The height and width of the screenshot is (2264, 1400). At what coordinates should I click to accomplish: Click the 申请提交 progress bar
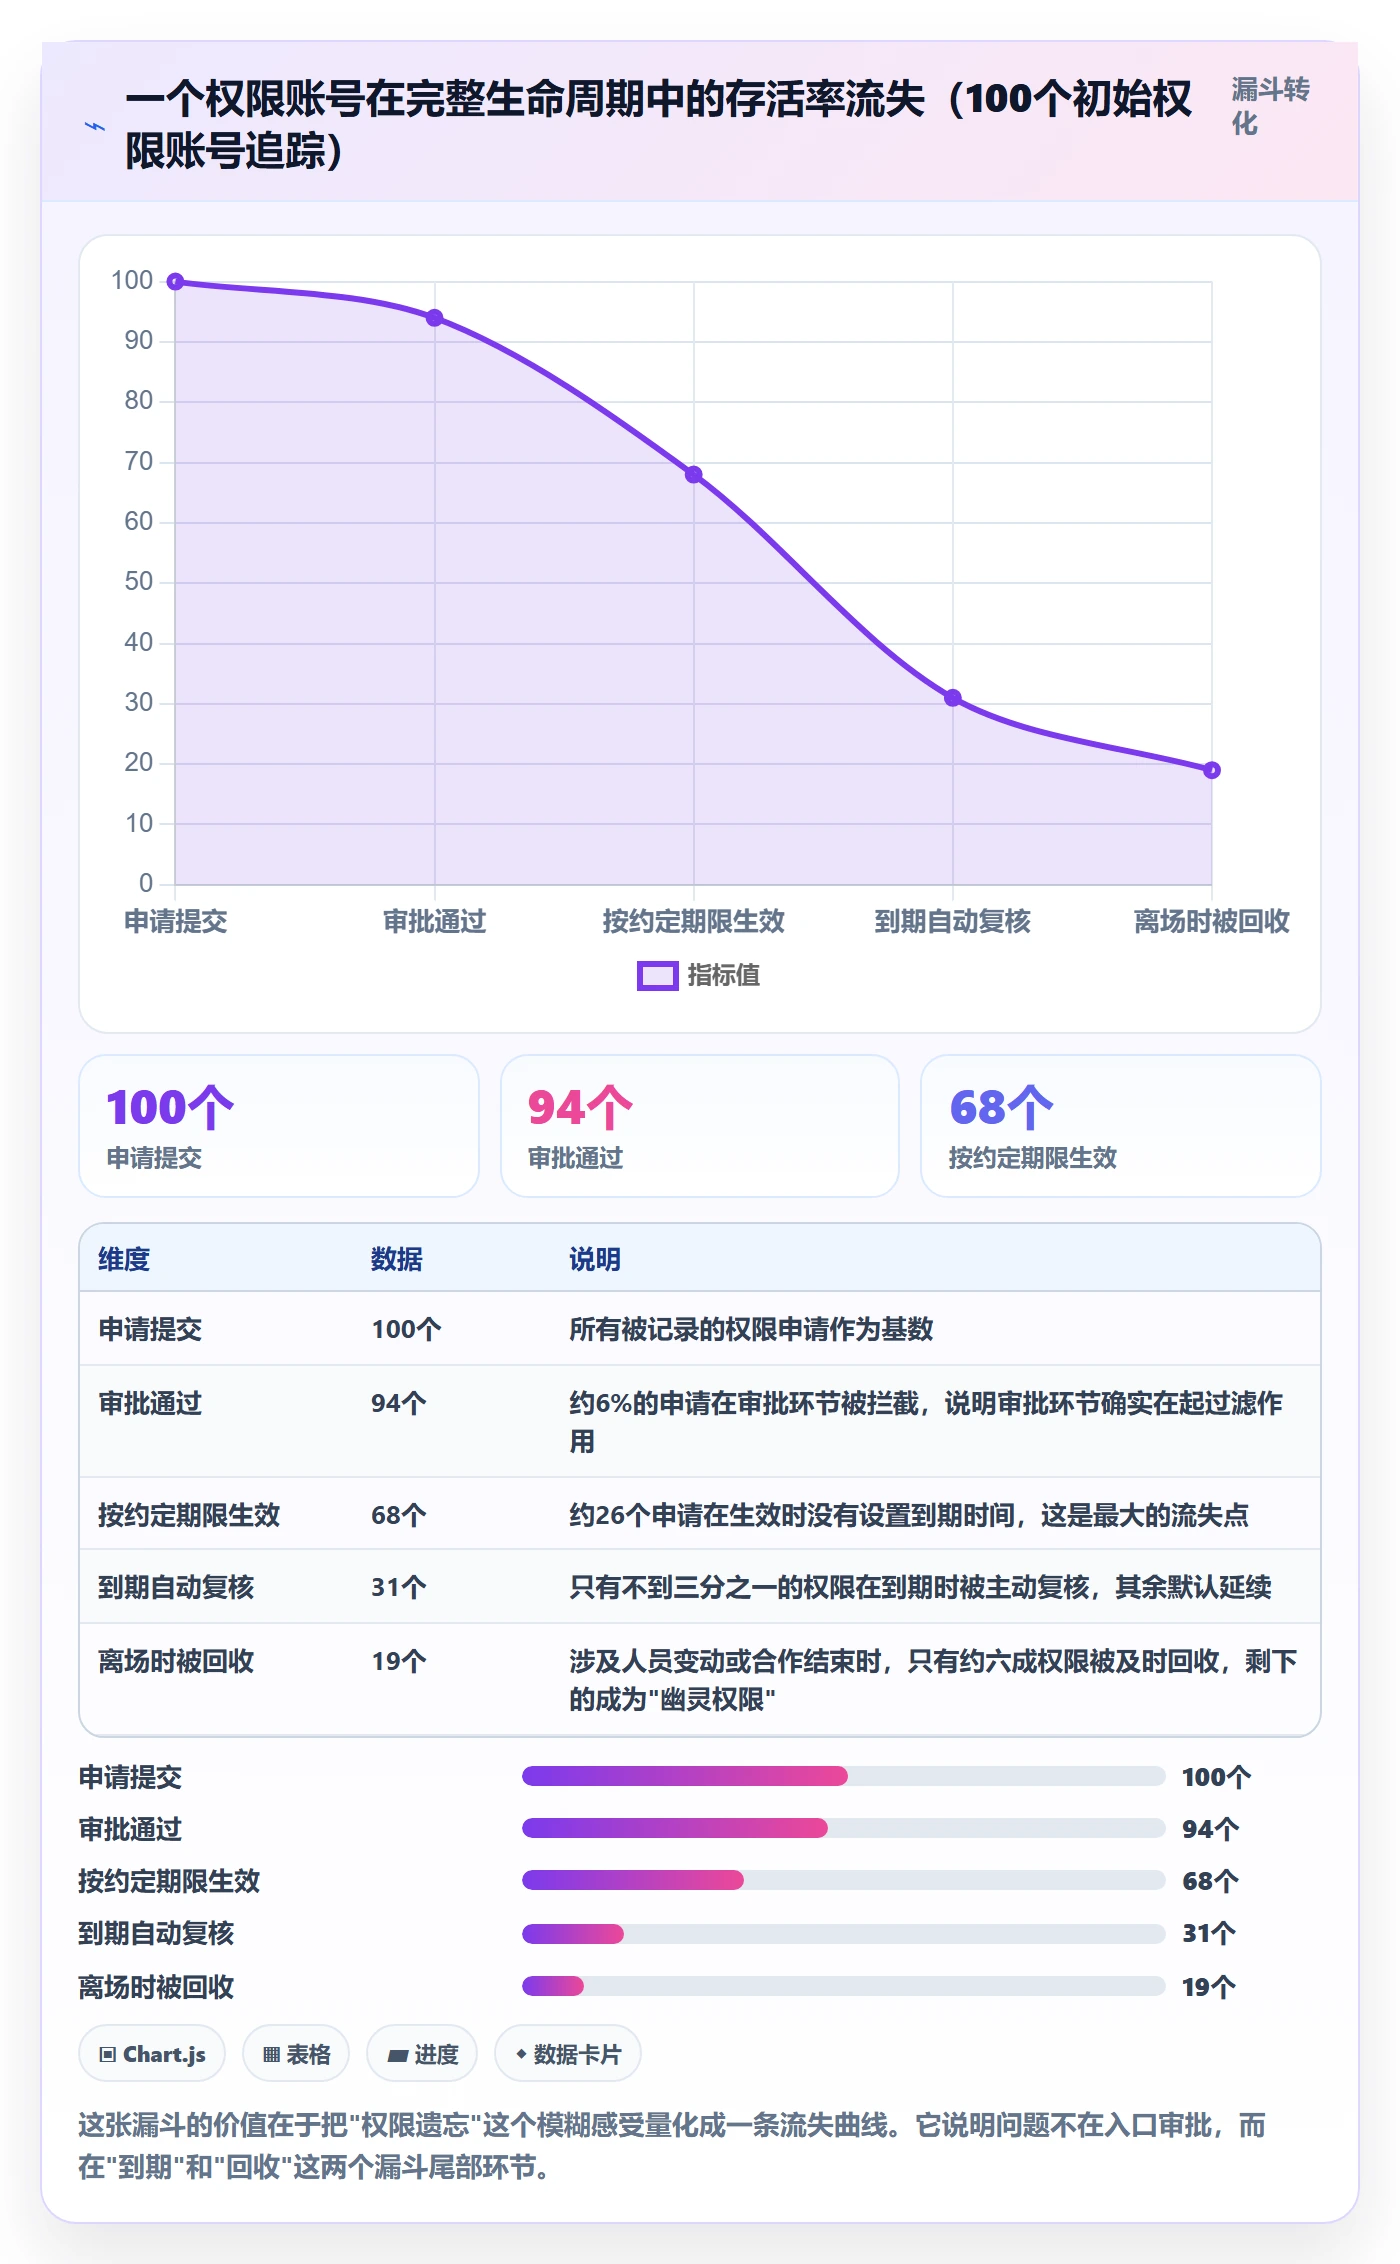tap(844, 1776)
